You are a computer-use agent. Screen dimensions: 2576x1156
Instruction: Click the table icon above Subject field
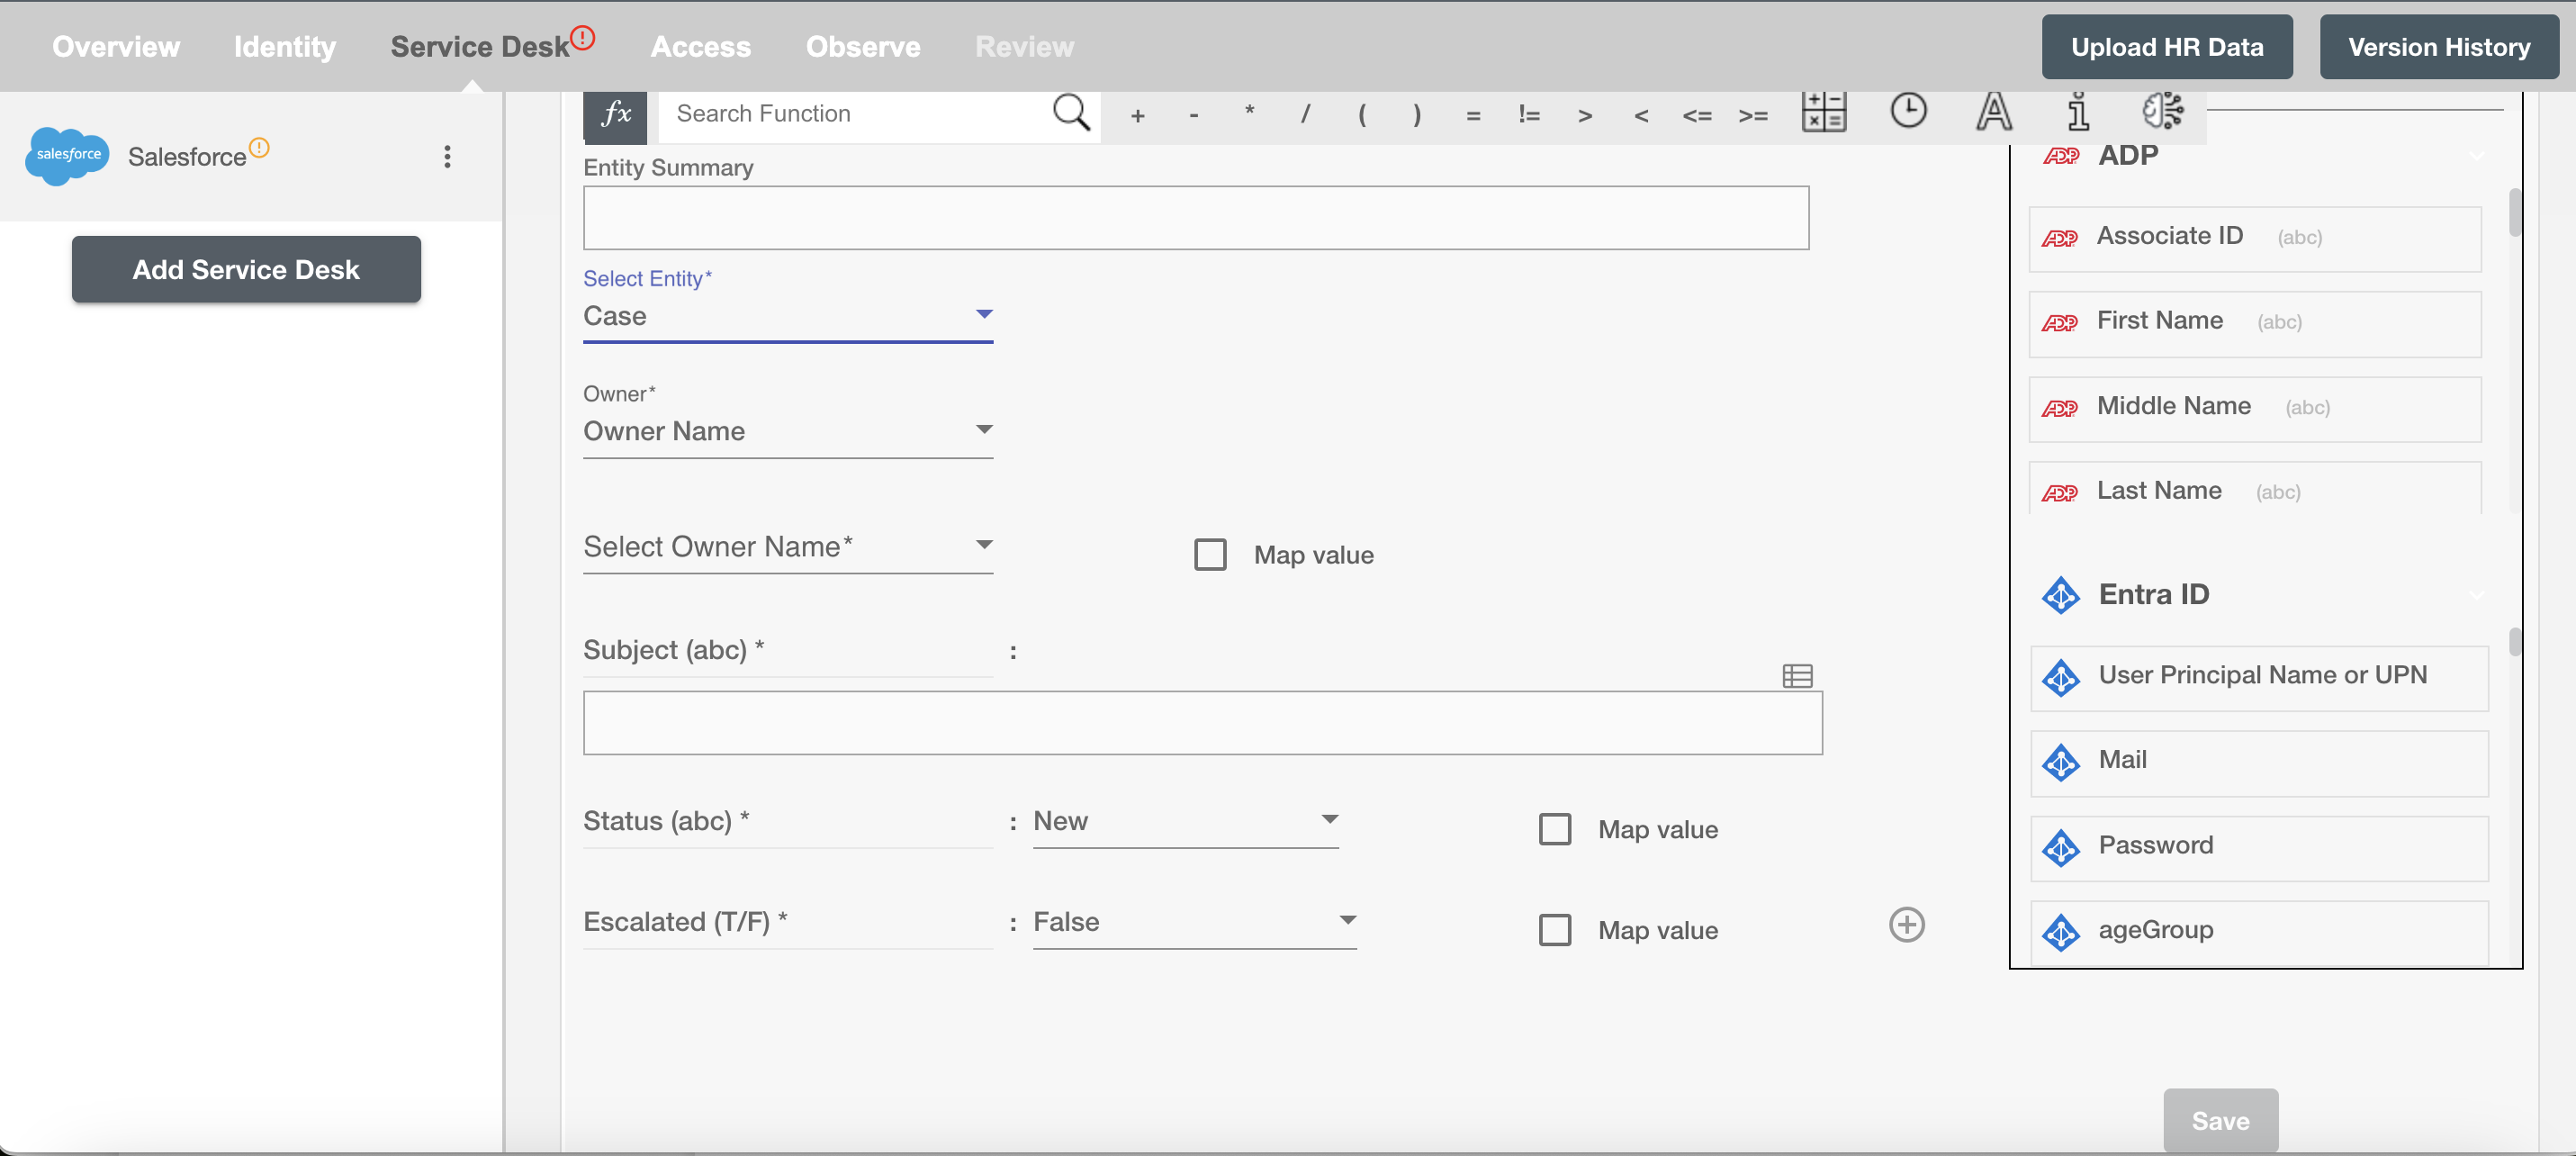point(1797,676)
